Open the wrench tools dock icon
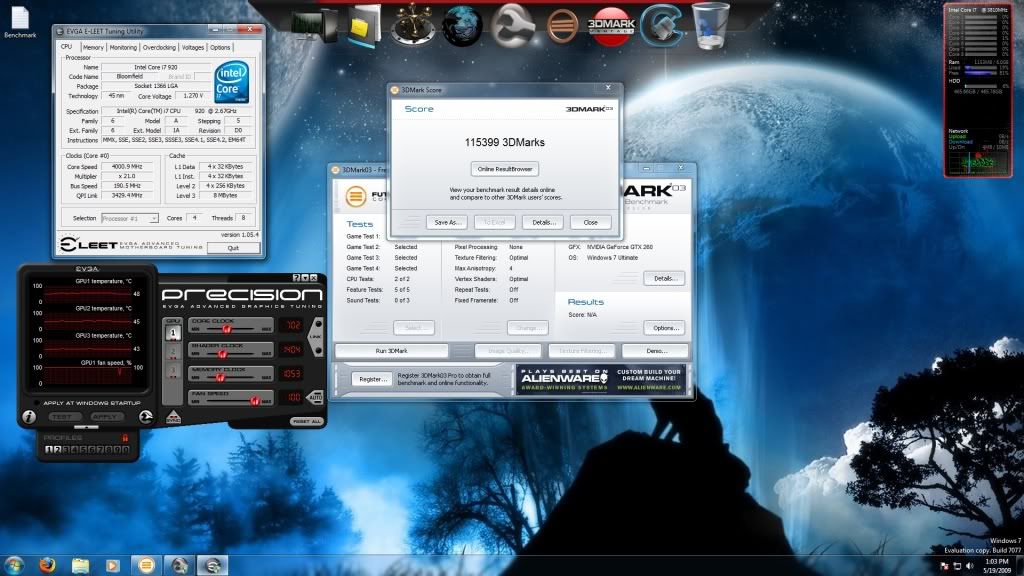Image resolution: width=1024 pixels, height=576 pixels. click(x=513, y=25)
